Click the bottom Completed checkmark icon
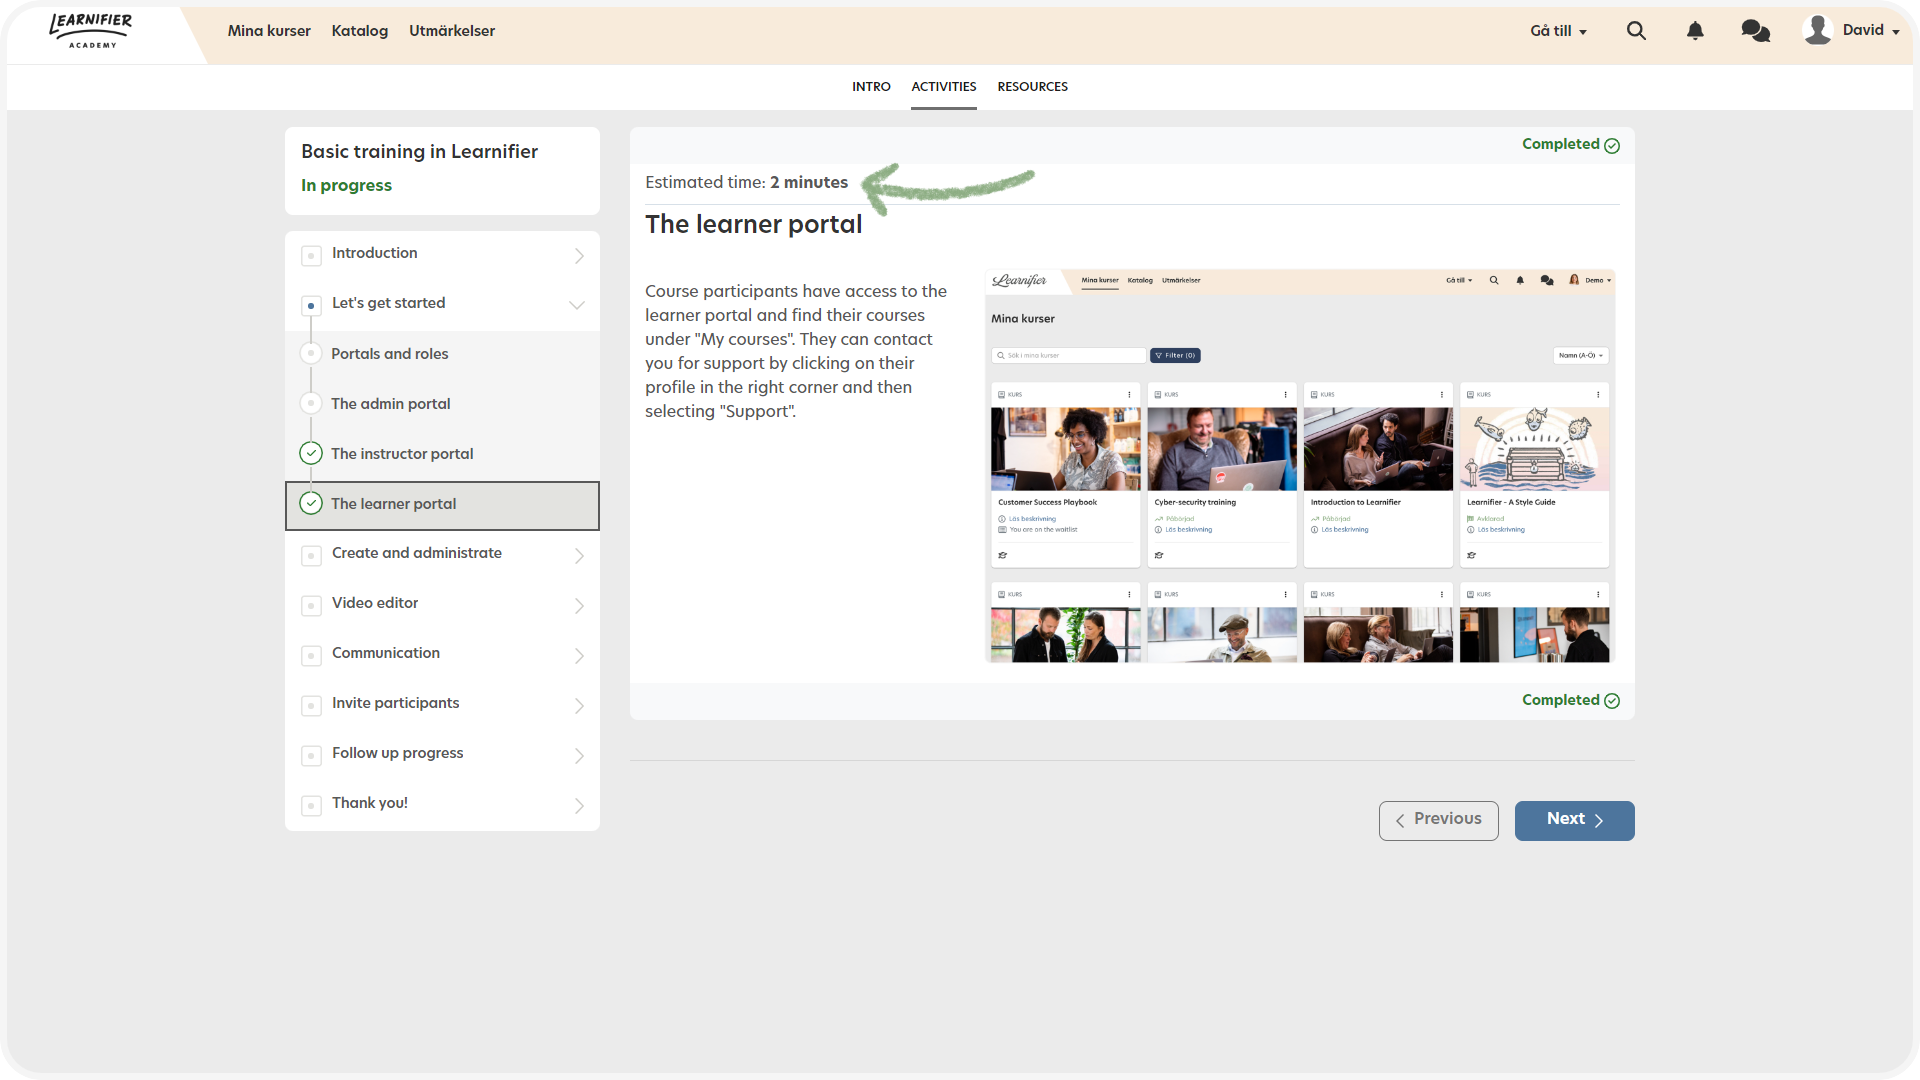The width and height of the screenshot is (1920, 1080). (x=1612, y=701)
